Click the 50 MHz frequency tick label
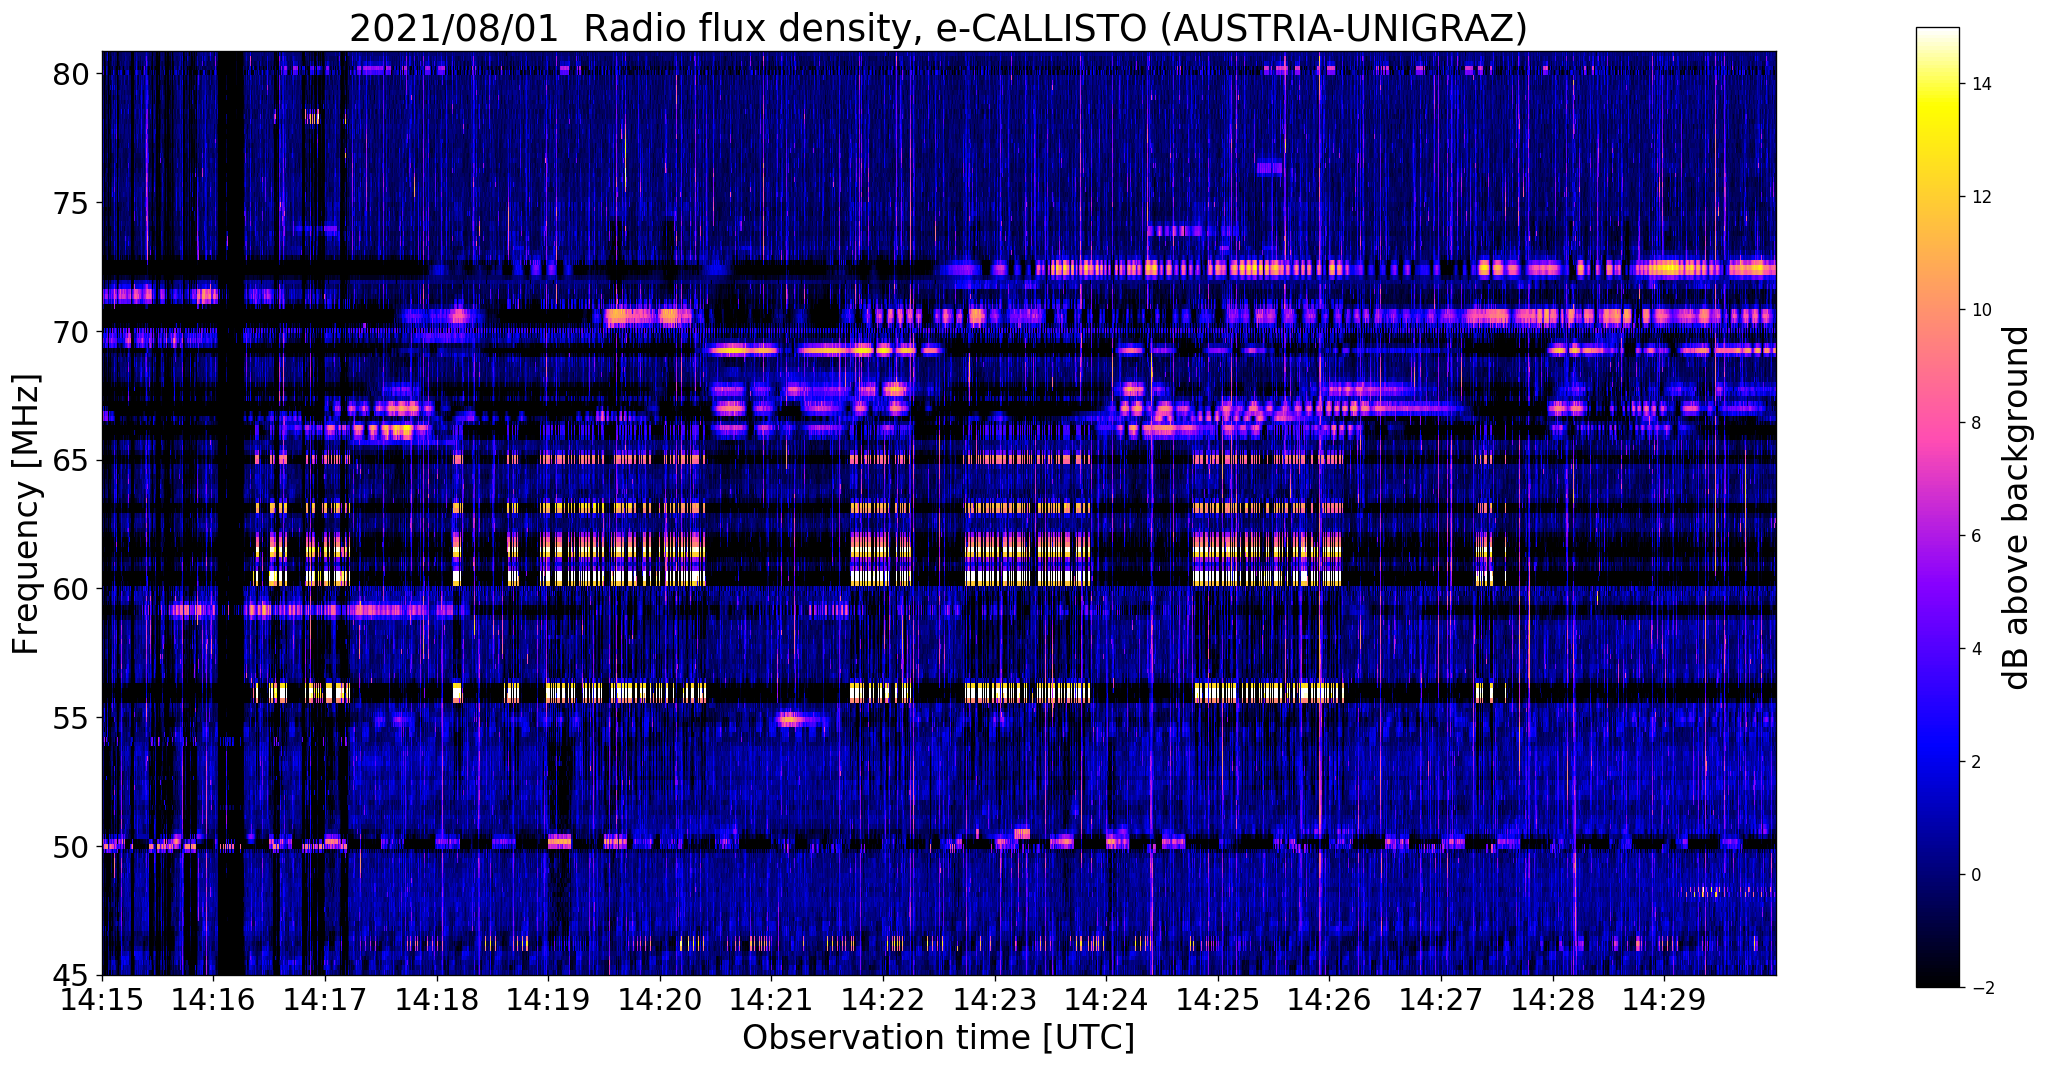Viewport: 2047px width, 1067px height. pos(72,847)
